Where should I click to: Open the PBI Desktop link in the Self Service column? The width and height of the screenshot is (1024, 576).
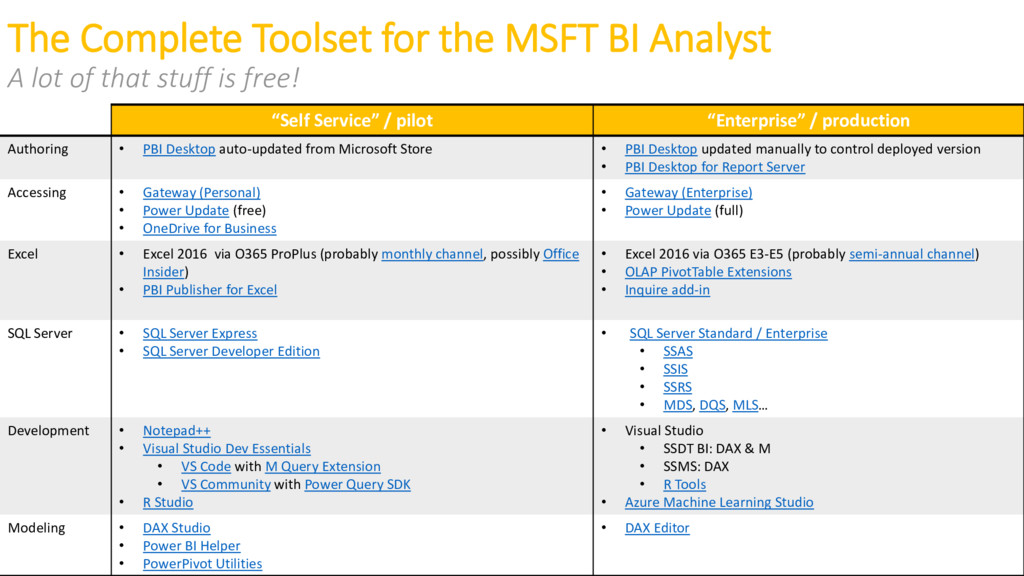pos(179,149)
